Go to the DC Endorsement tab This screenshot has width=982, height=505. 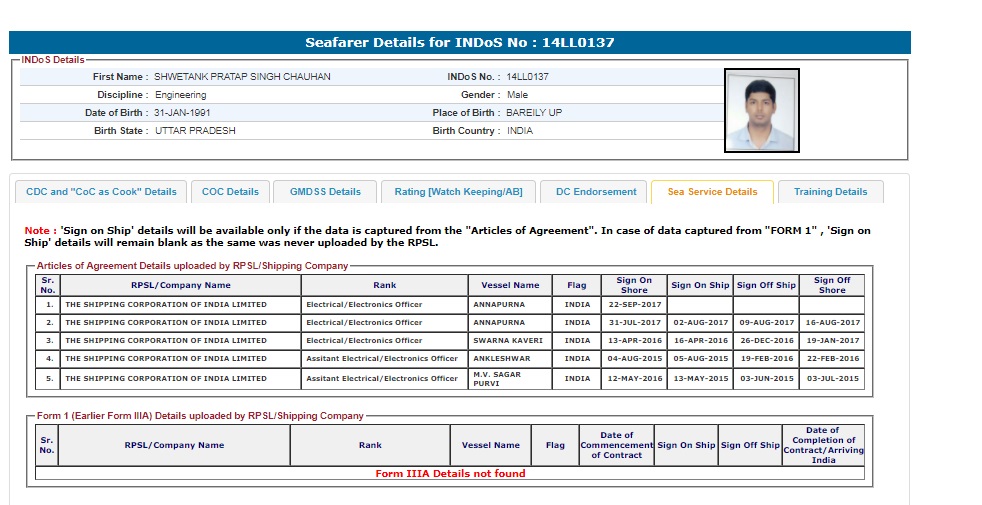596,192
